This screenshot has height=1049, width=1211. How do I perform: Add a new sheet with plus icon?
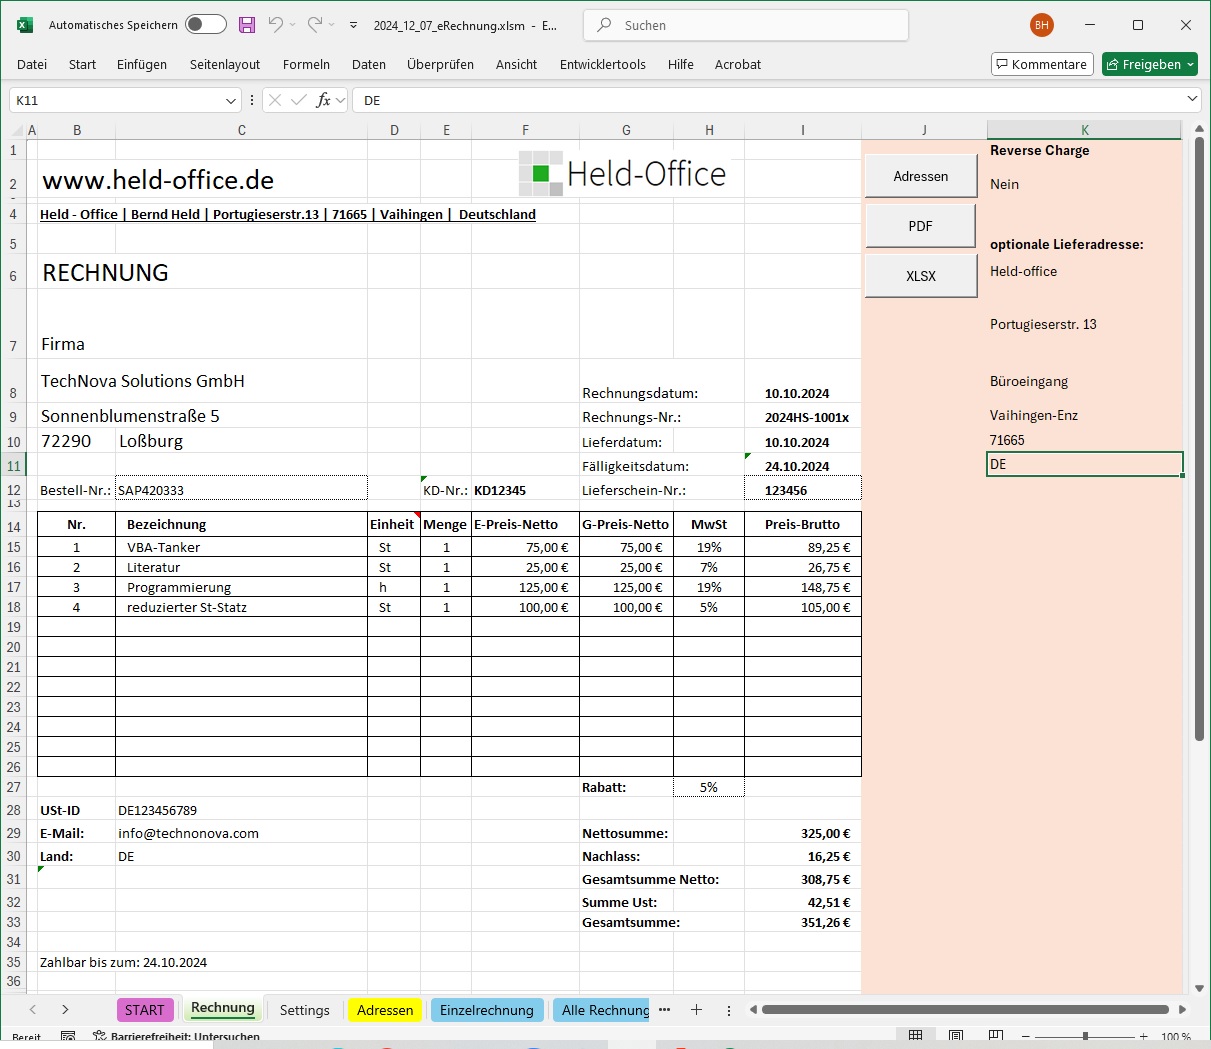(x=697, y=1010)
